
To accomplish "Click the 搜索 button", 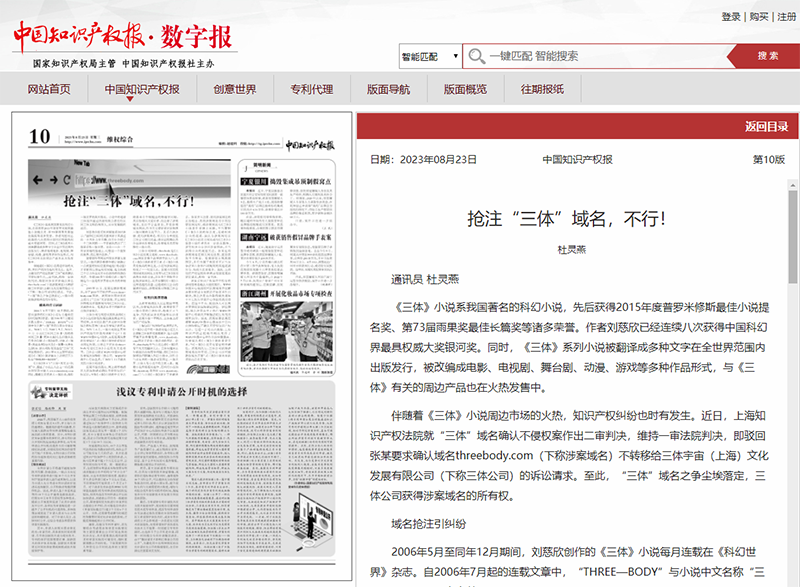I will coord(767,56).
